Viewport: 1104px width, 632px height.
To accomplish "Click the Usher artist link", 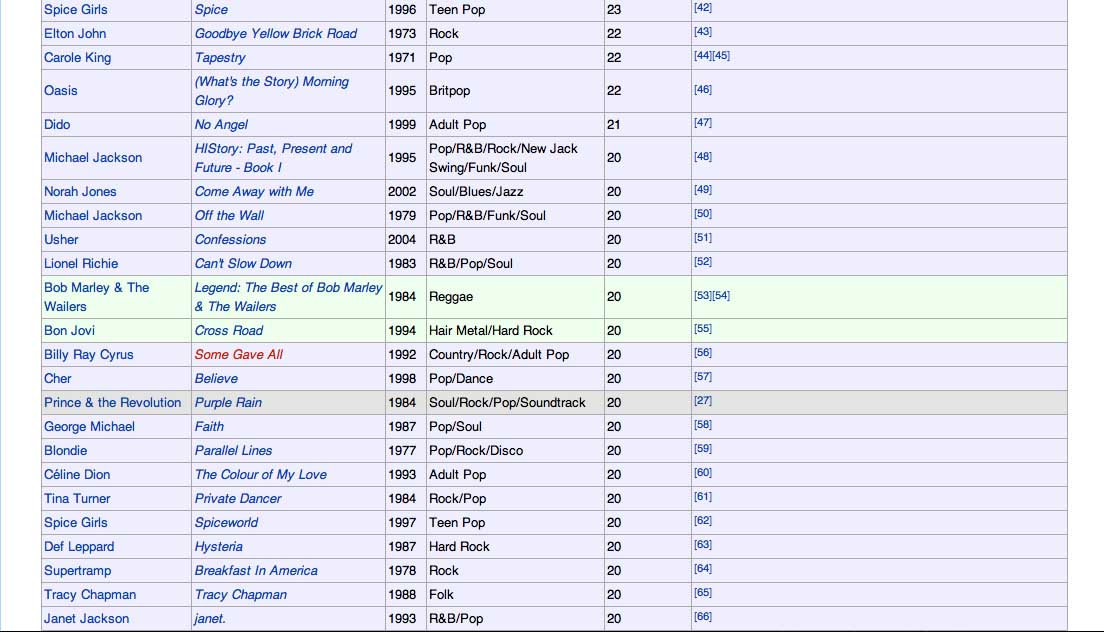I will 61,239.
